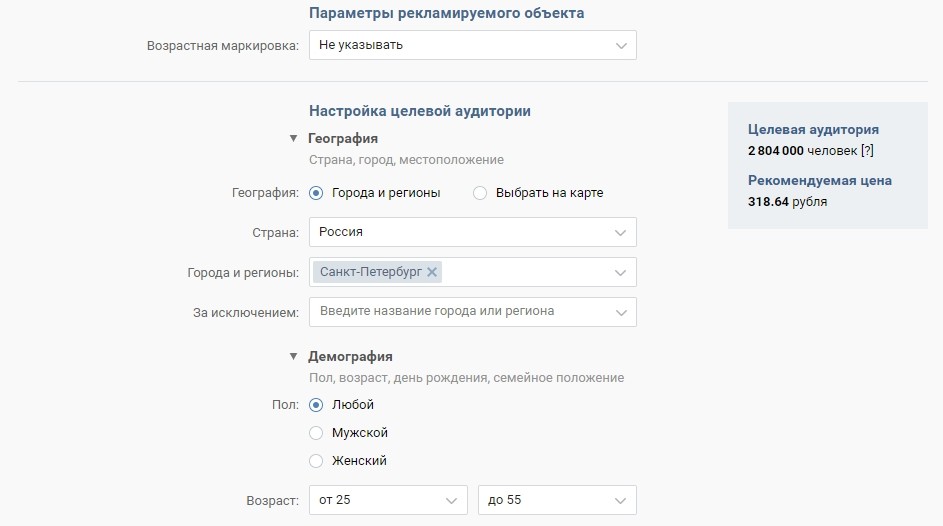The height and width of the screenshot is (526, 943).
Task: Open the audience size [?] help hint
Action: click(x=867, y=151)
